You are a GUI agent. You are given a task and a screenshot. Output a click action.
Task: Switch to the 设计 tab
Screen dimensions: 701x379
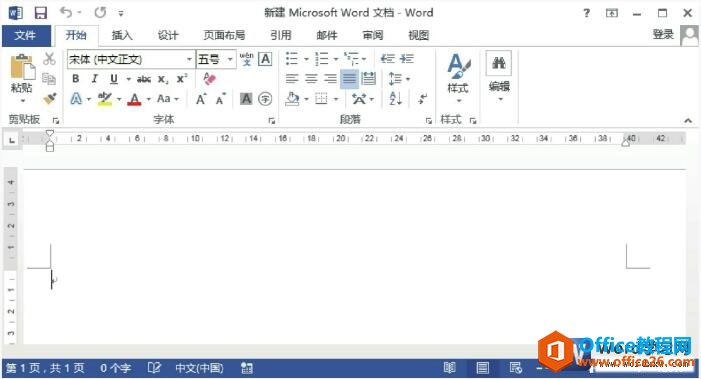pos(168,35)
